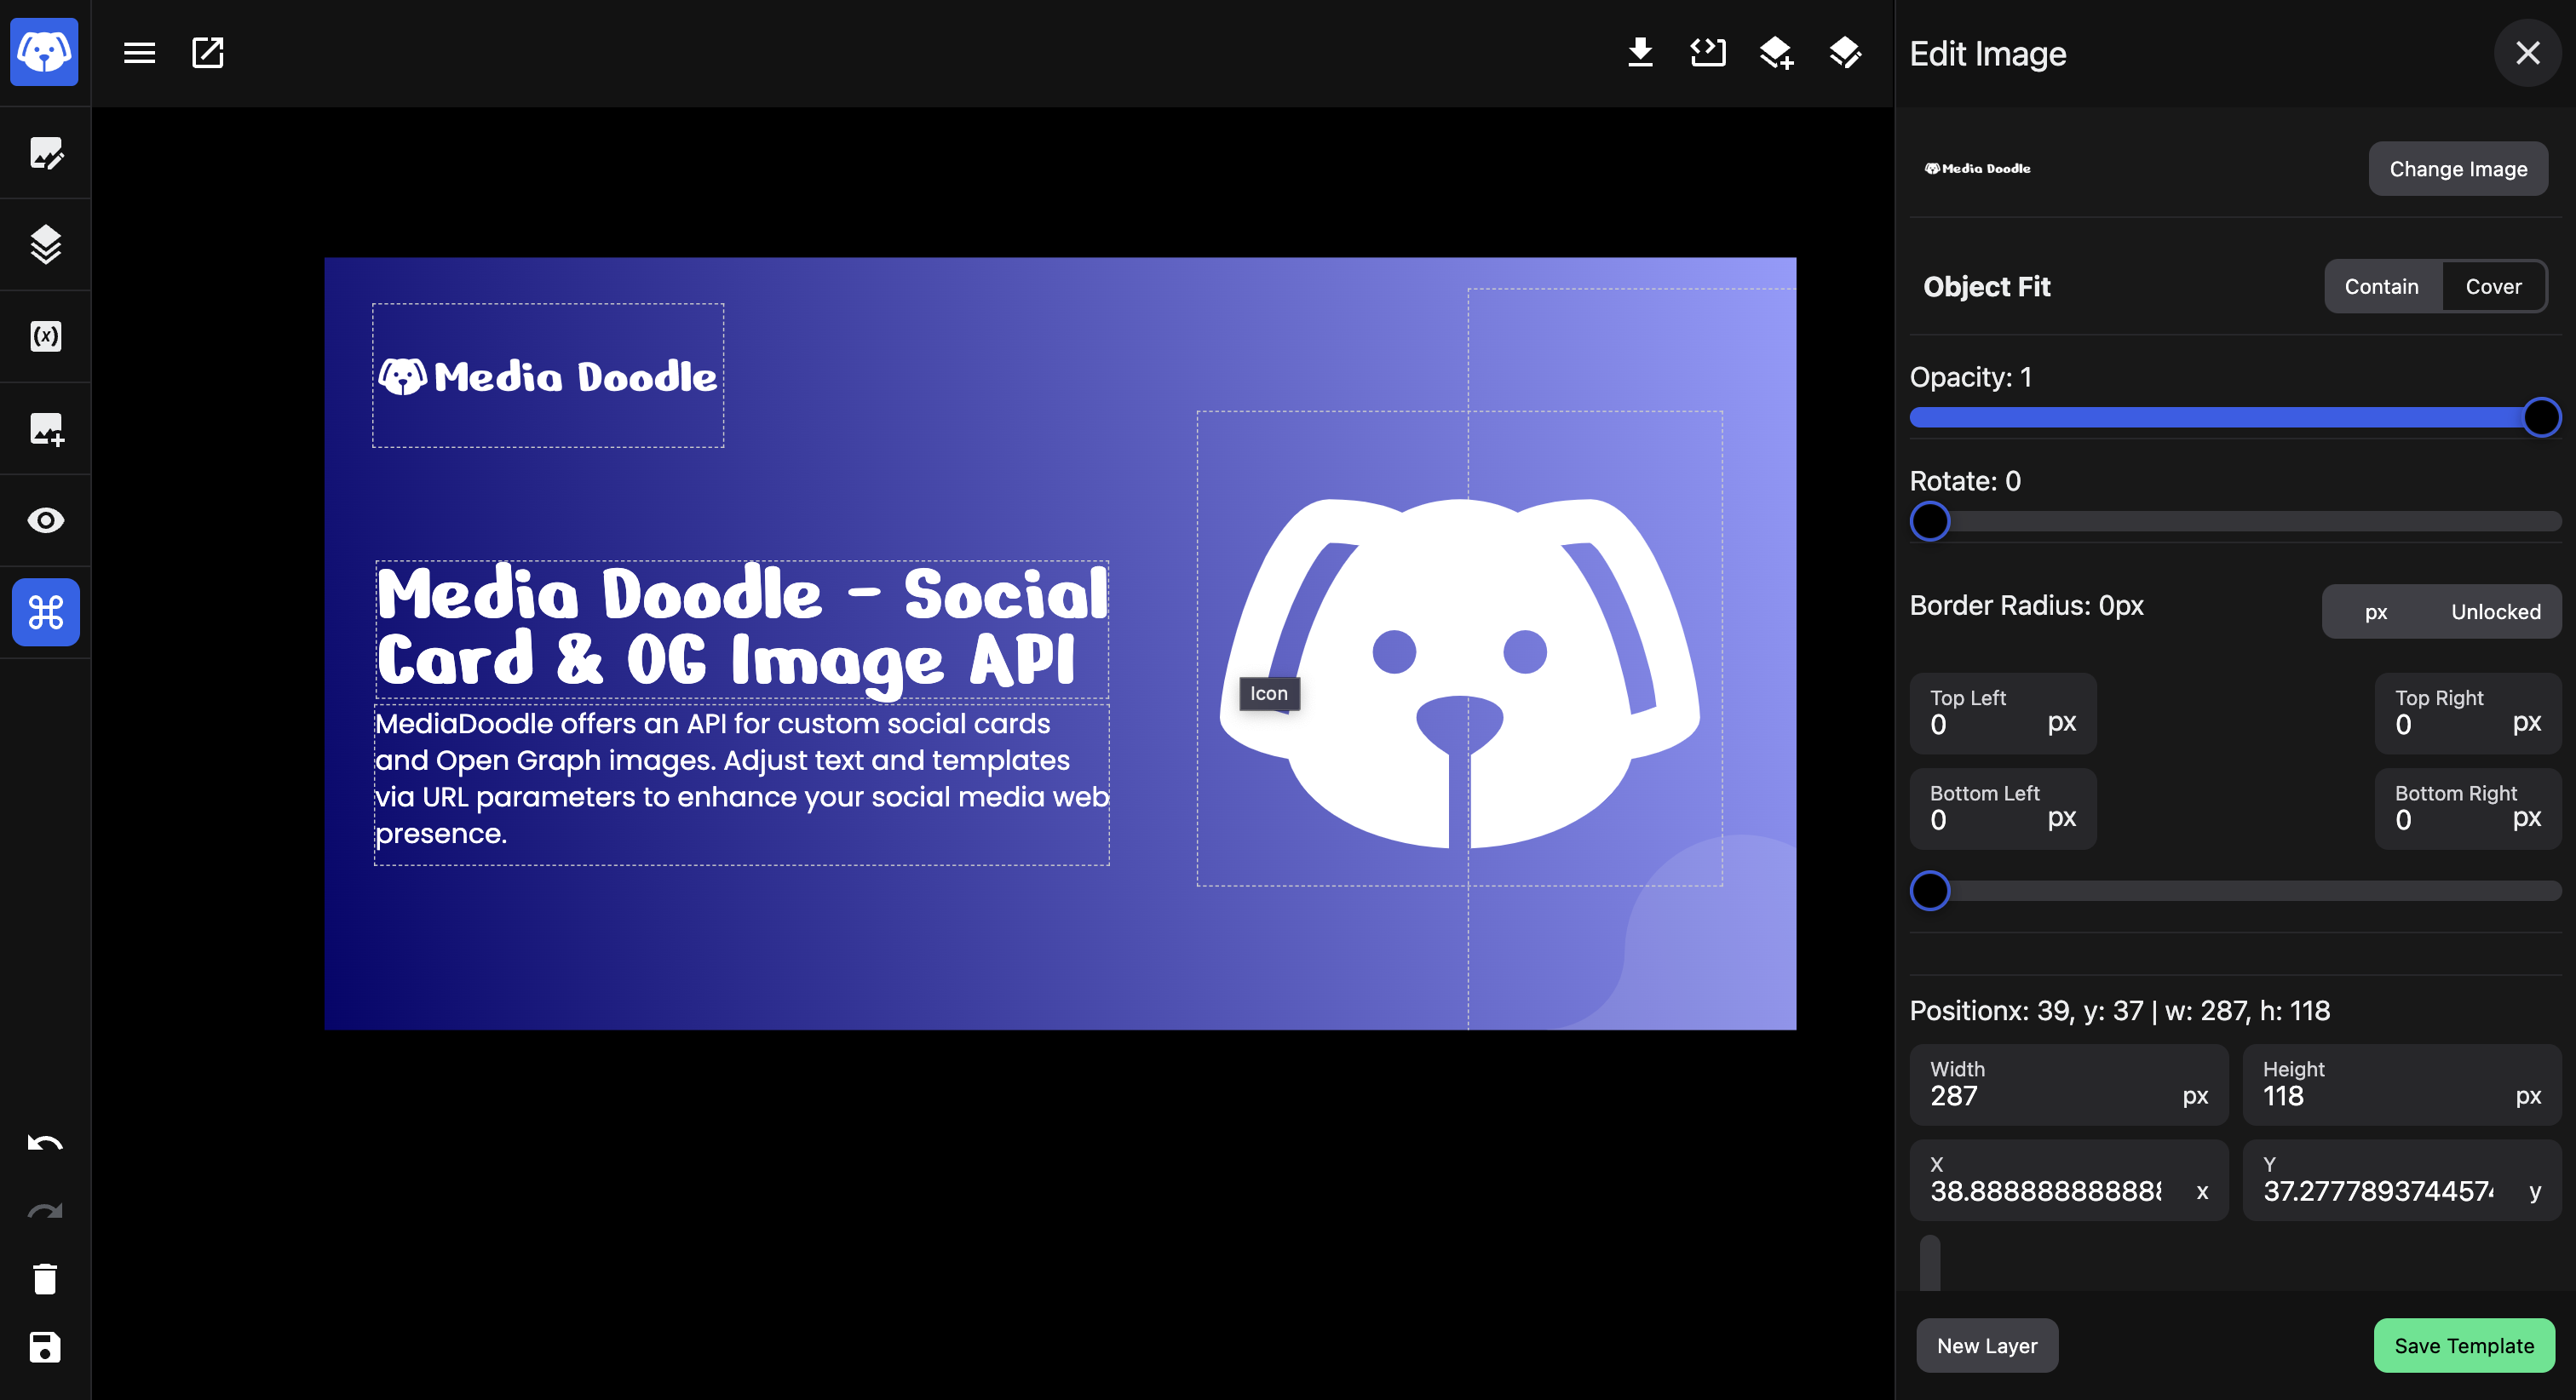2576x1400 pixels.
Task: Click the 'Object Fit' label
Action: click(x=1986, y=287)
